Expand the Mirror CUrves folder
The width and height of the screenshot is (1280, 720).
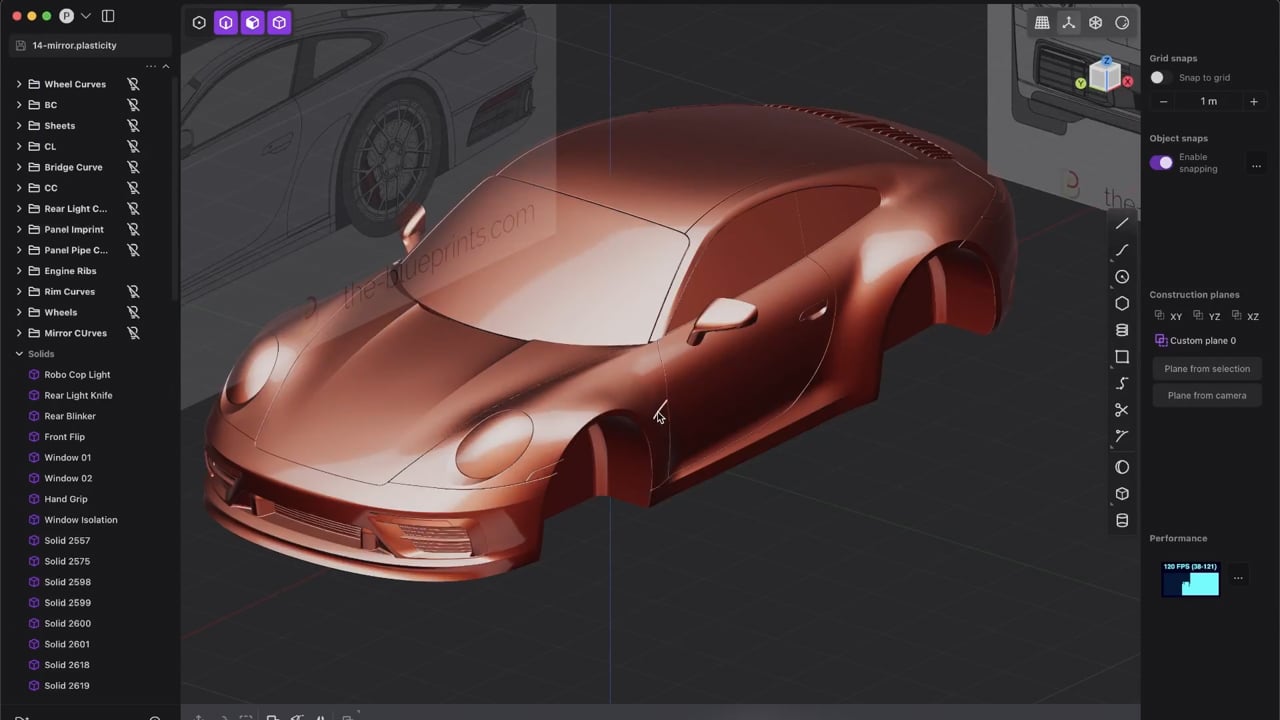coord(19,333)
